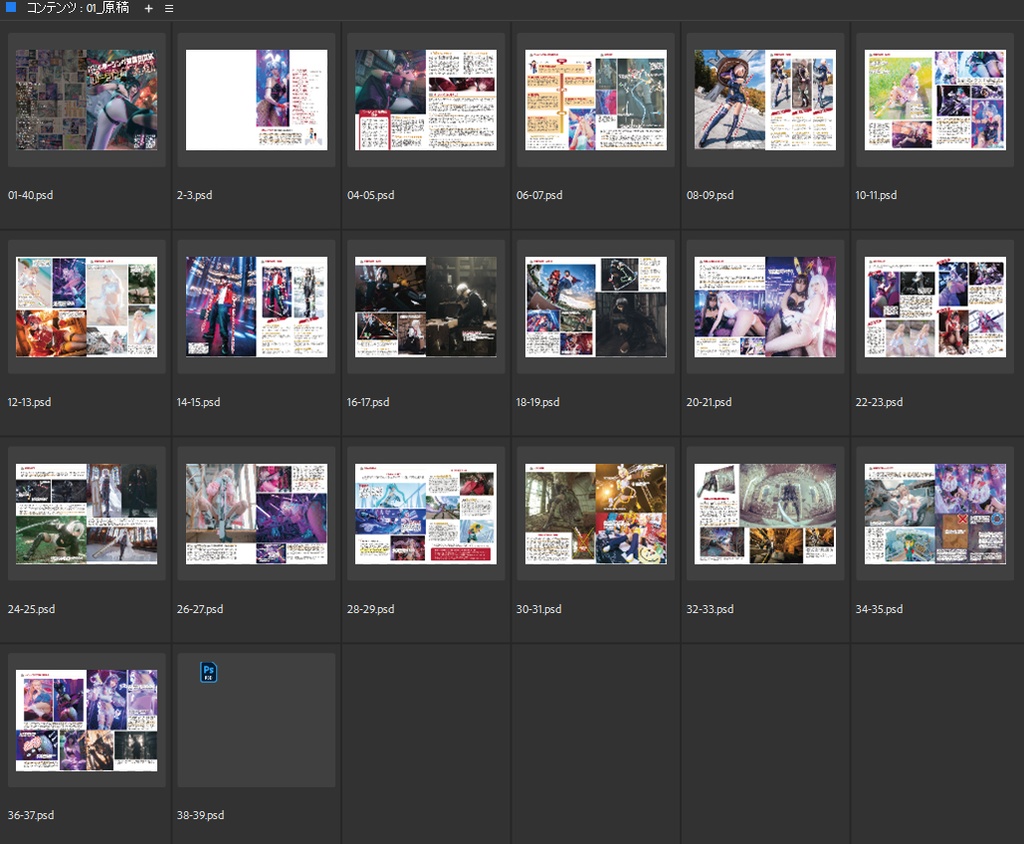The height and width of the screenshot is (844, 1024).
Task: Select the コンテンツ: 01_原稿 tab
Action: coord(78,8)
